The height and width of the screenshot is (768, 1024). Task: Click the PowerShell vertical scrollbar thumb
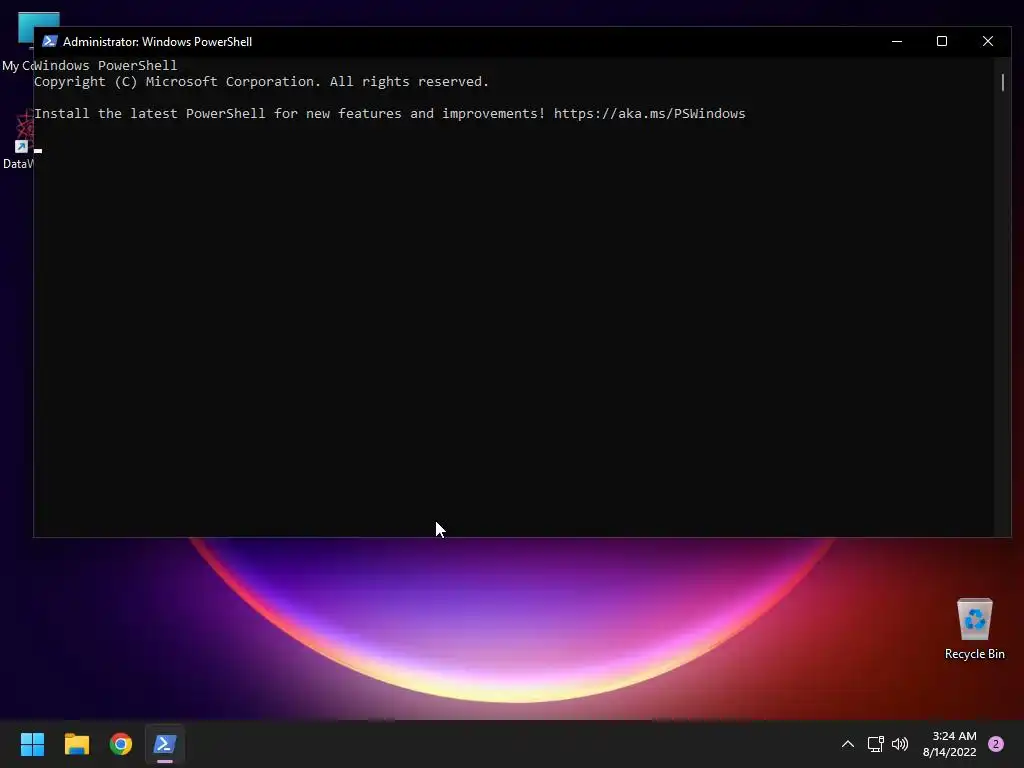pyautogui.click(x=1002, y=82)
